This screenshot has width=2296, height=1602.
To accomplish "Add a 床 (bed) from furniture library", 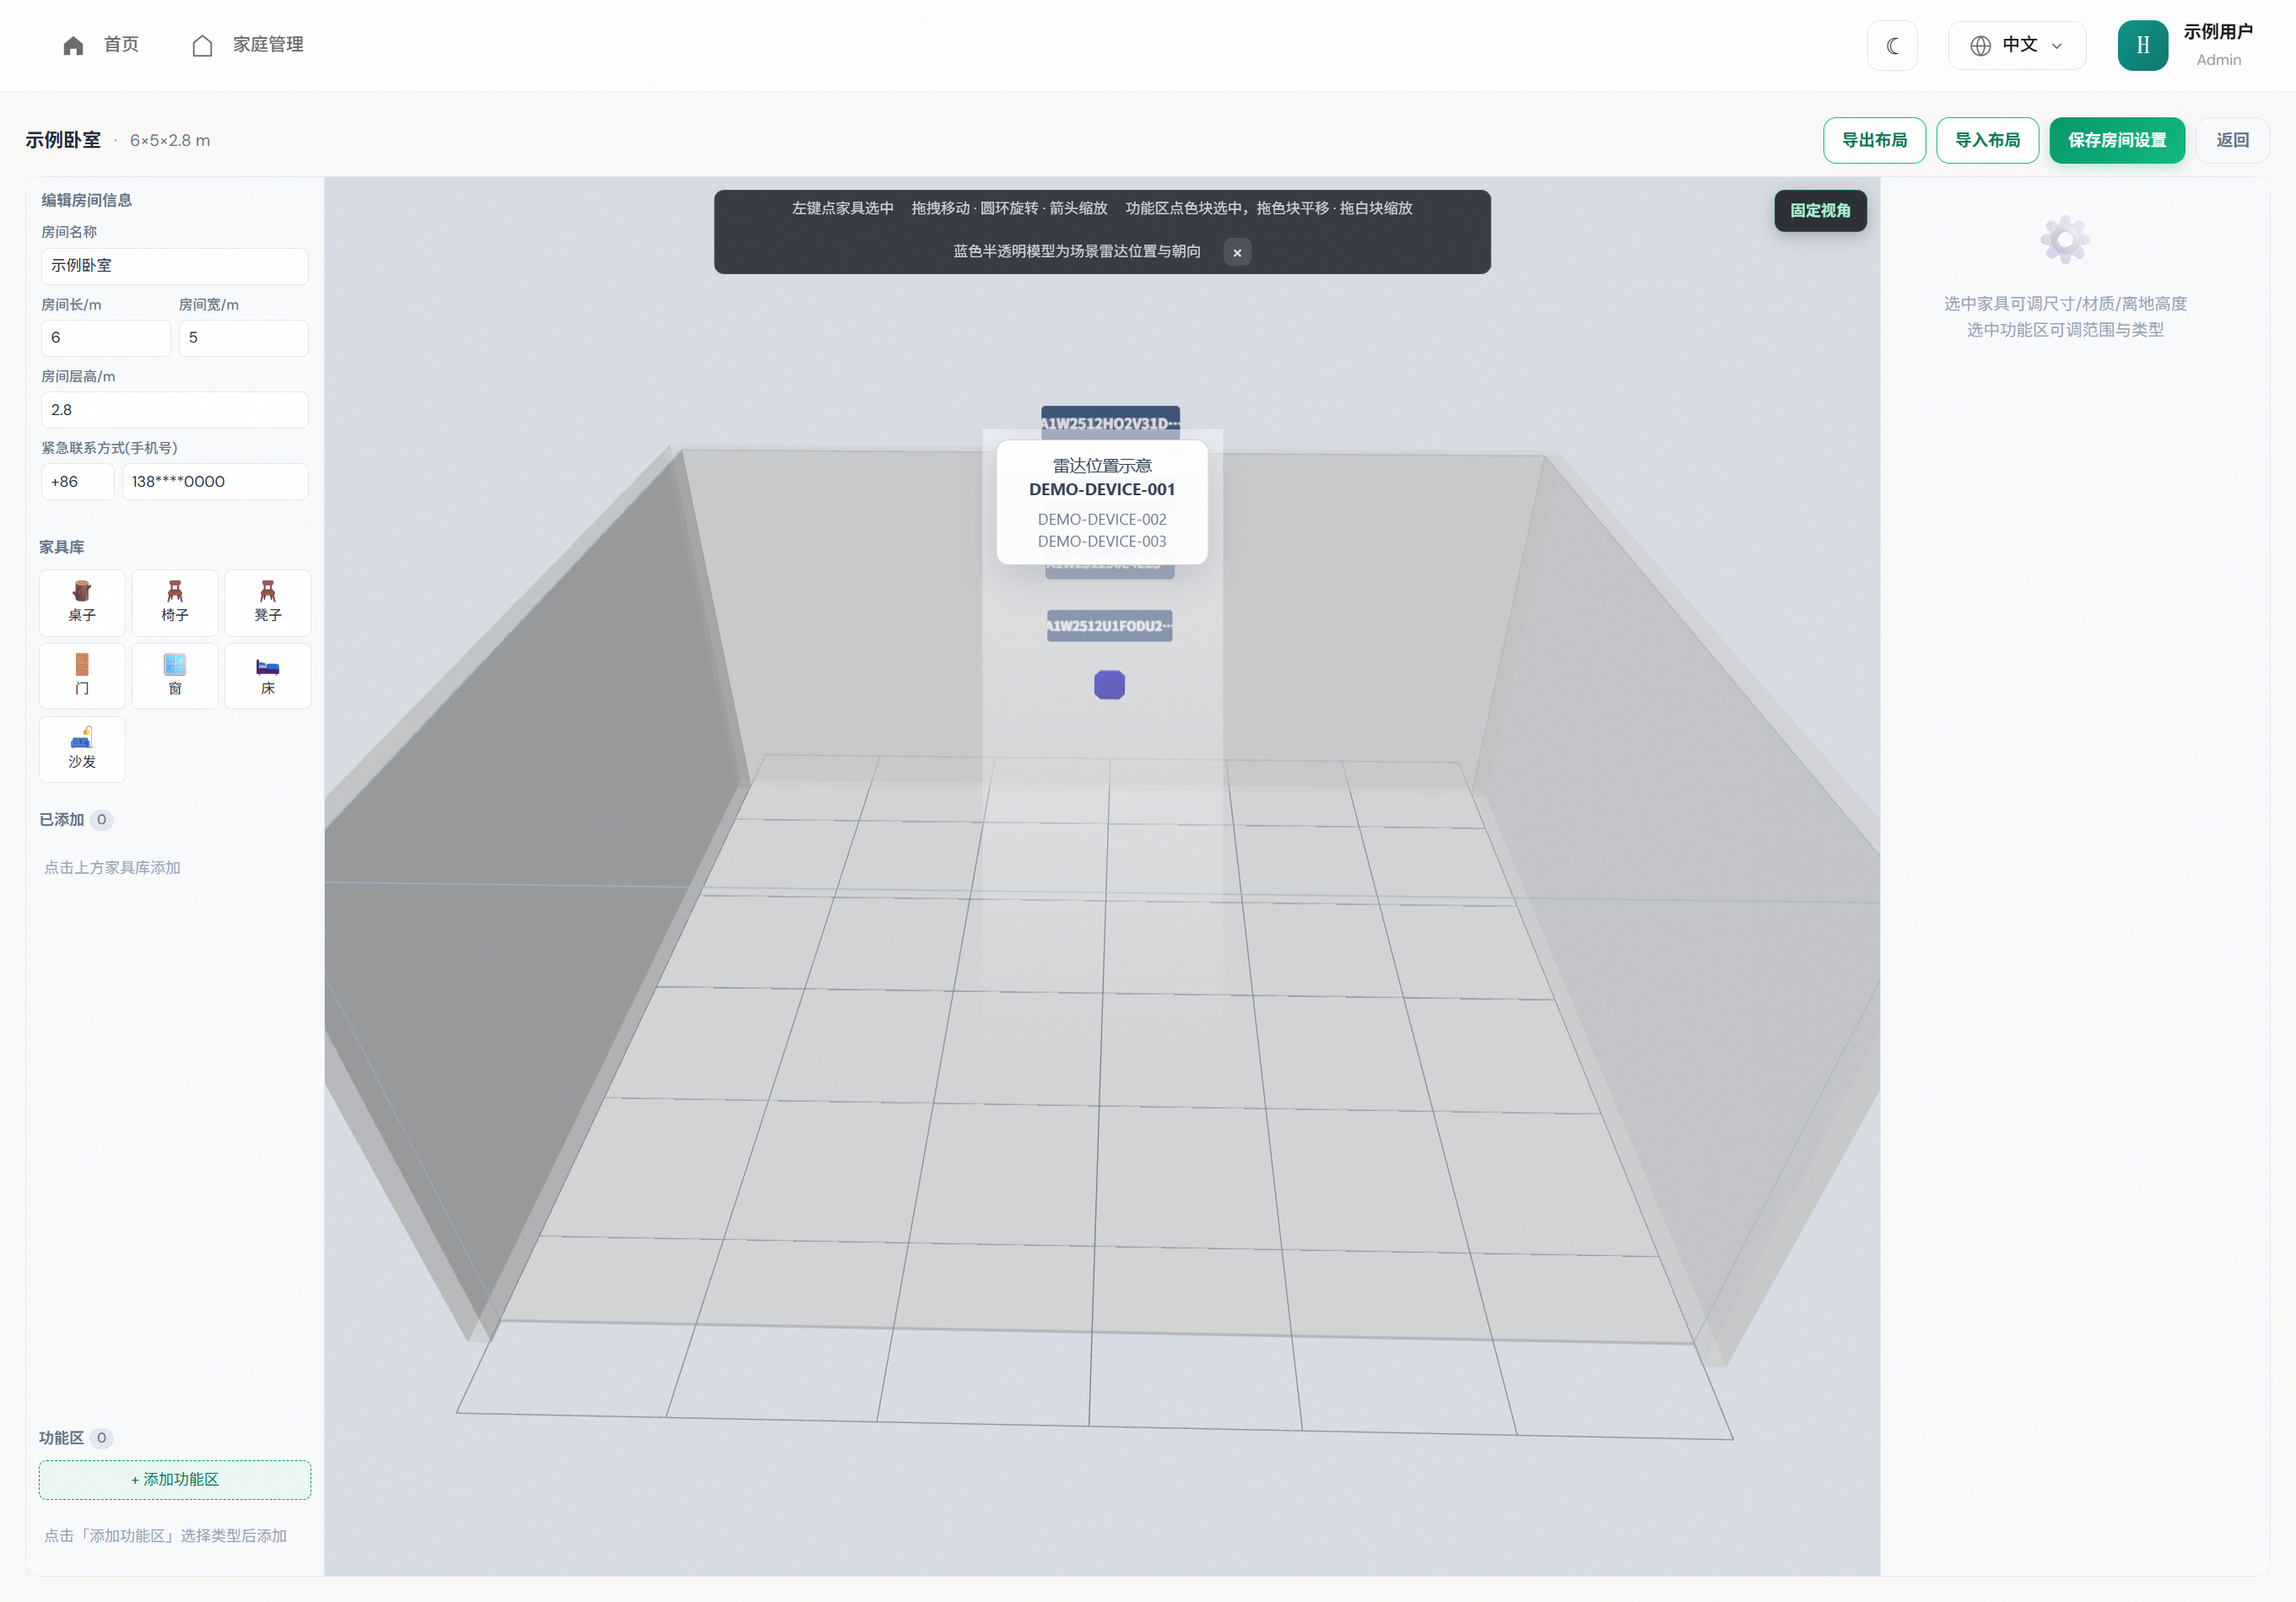I will click(x=268, y=676).
